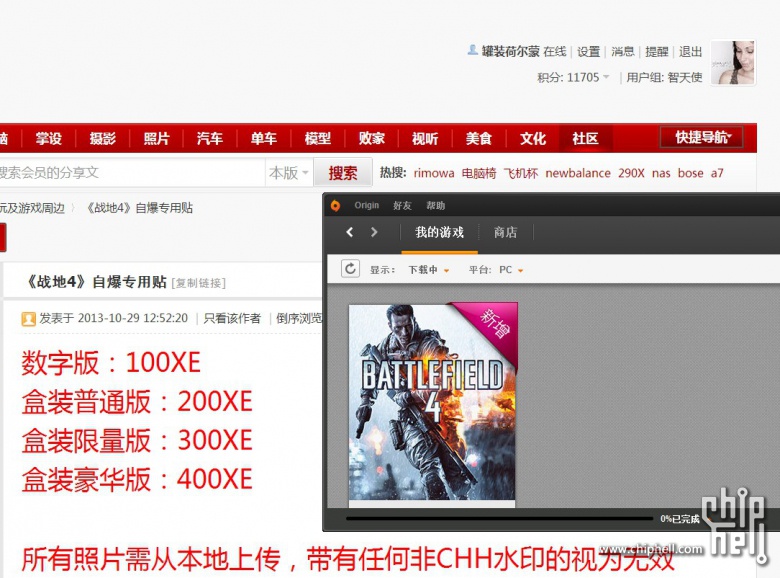Click the Origin logo icon
The width and height of the screenshot is (780, 578).
coord(336,205)
